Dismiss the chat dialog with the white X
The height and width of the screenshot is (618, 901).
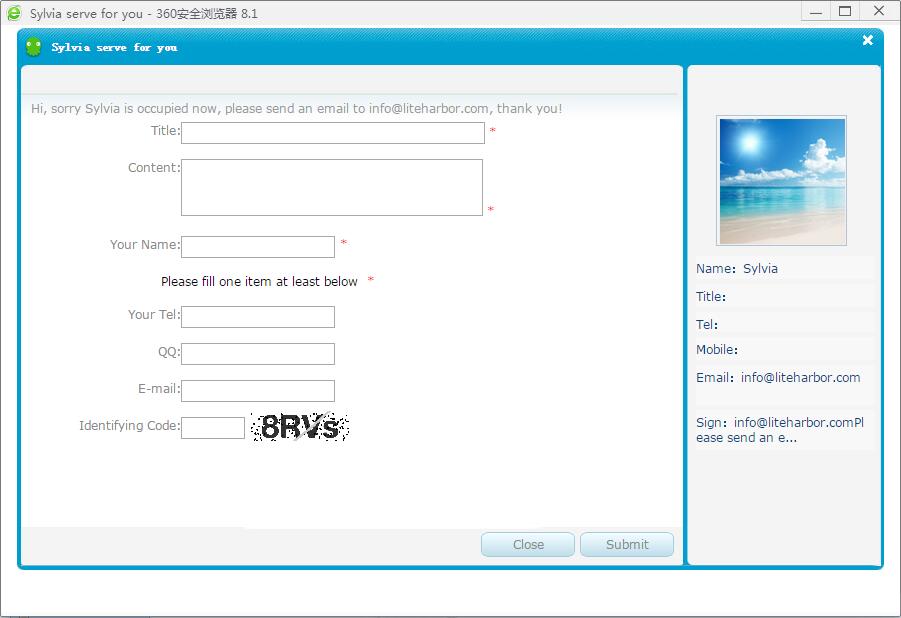tap(867, 40)
